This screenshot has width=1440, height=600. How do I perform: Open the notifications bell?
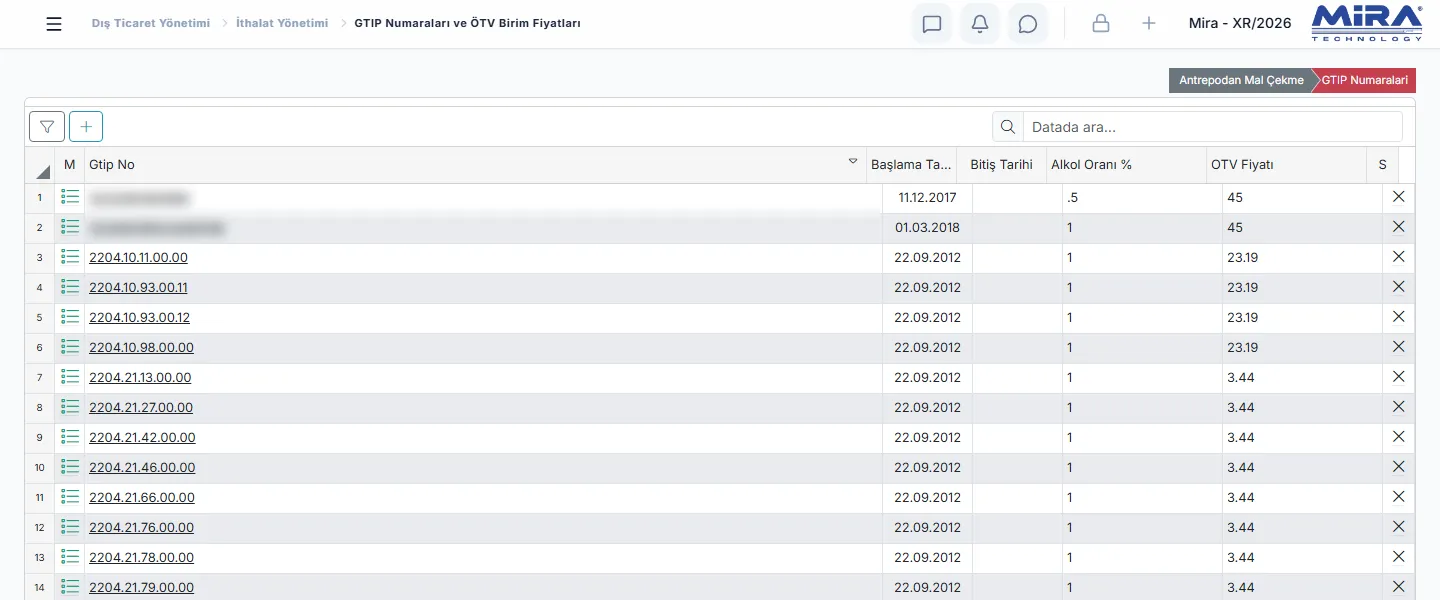(x=980, y=24)
